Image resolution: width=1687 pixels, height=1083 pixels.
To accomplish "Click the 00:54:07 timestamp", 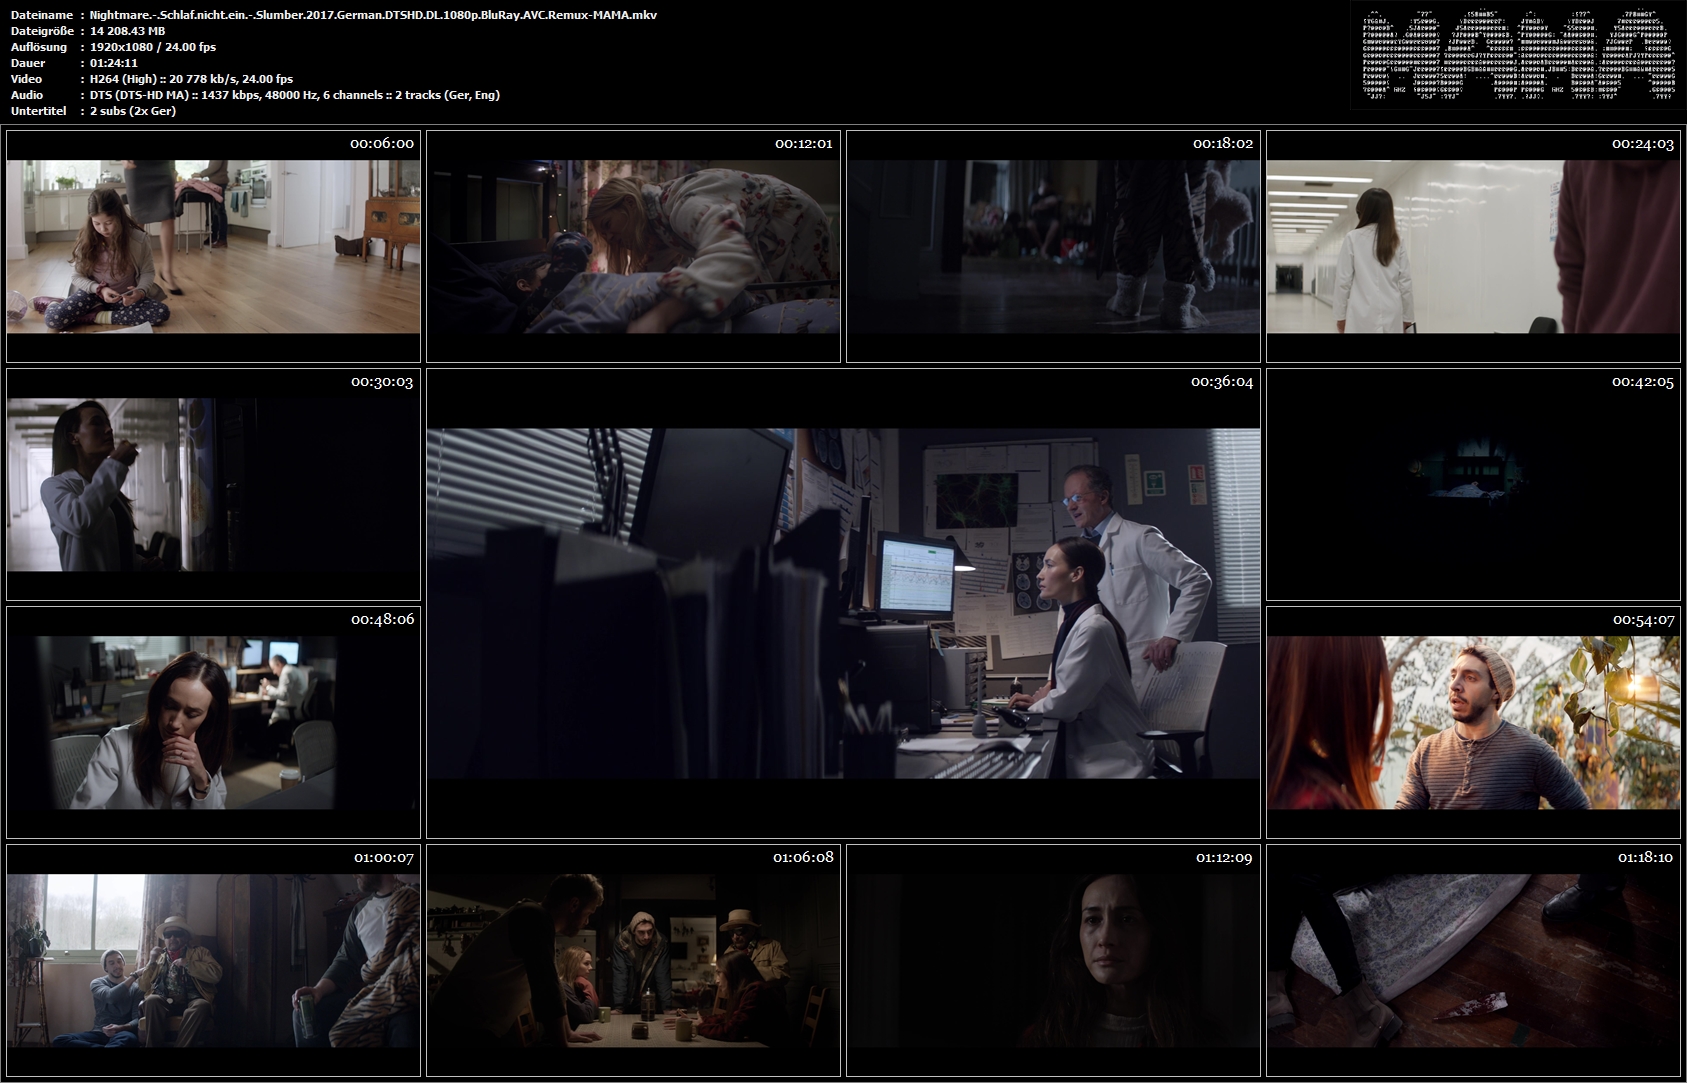I will (x=1643, y=620).
